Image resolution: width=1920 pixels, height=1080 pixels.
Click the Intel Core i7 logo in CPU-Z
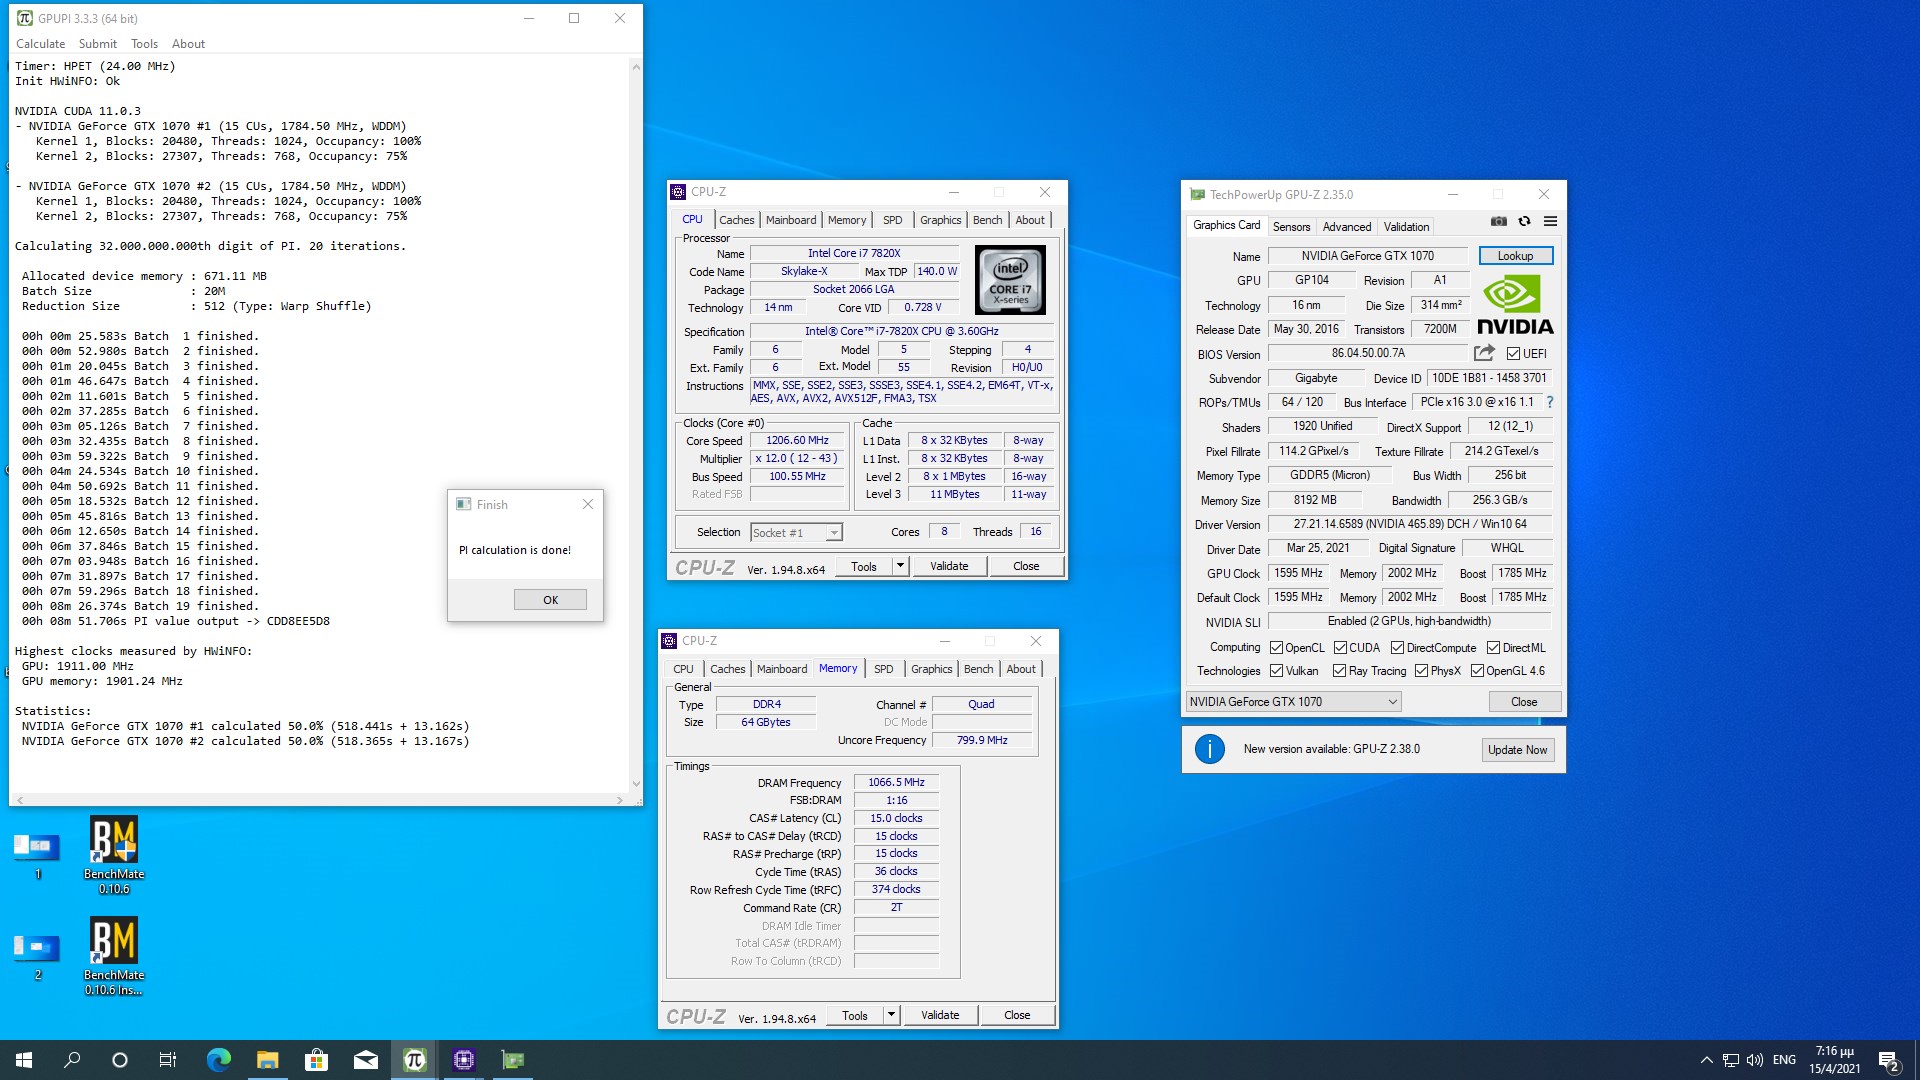1010,280
